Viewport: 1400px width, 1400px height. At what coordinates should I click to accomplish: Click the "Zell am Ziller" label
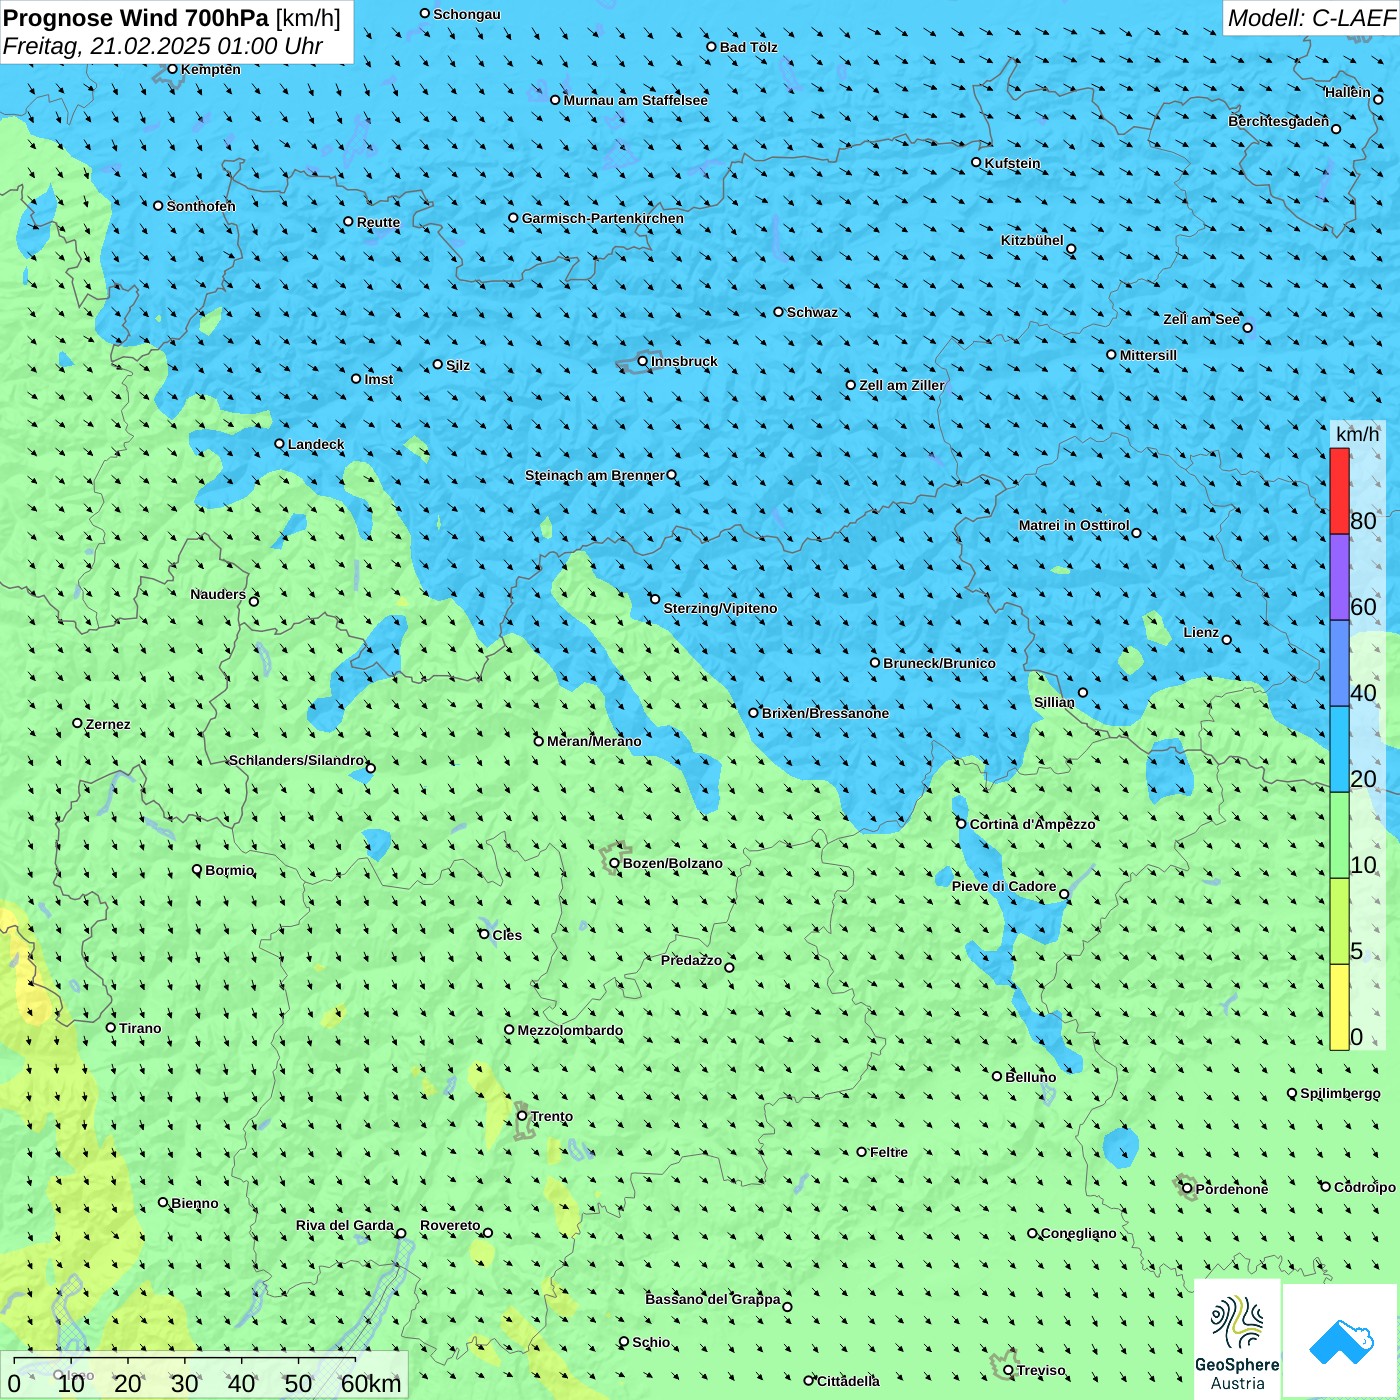pyautogui.click(x=902, y=385)
